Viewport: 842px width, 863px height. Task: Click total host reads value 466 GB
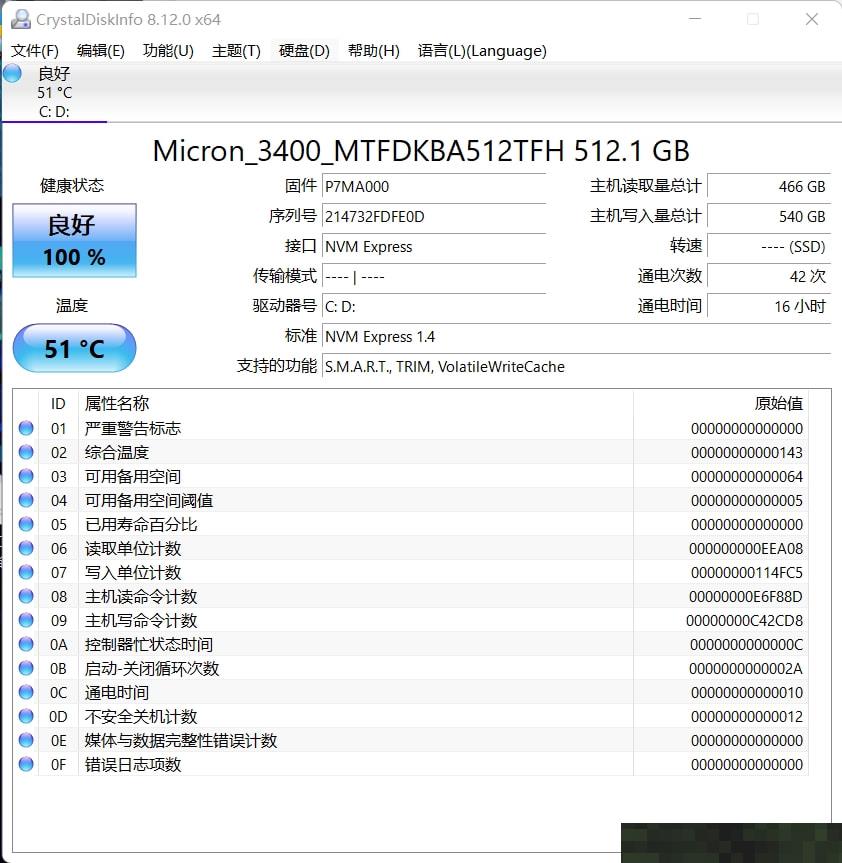tap(769, 186)
